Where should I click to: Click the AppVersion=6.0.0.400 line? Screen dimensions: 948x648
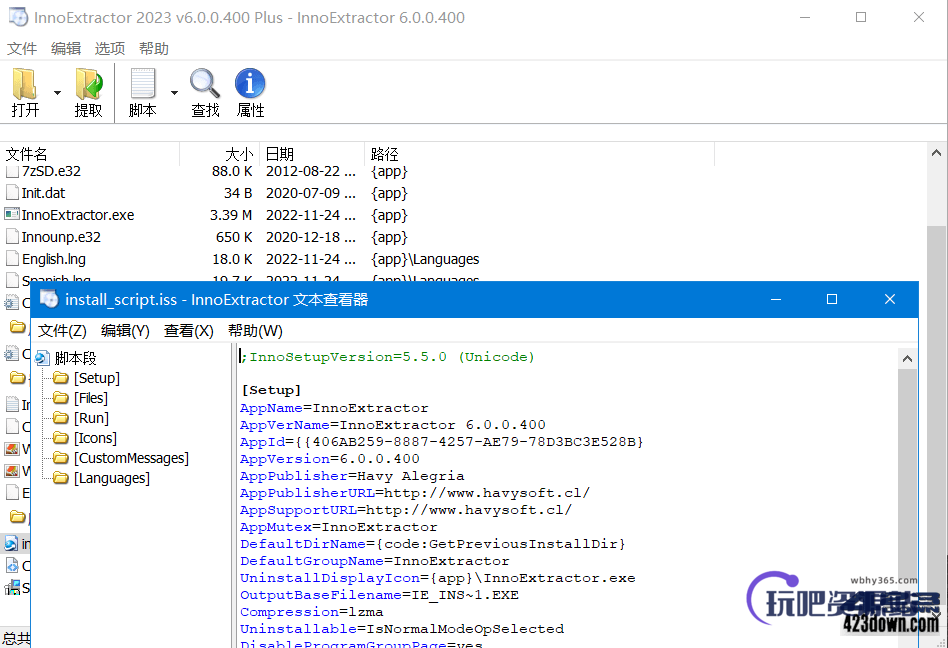[330, 459]
